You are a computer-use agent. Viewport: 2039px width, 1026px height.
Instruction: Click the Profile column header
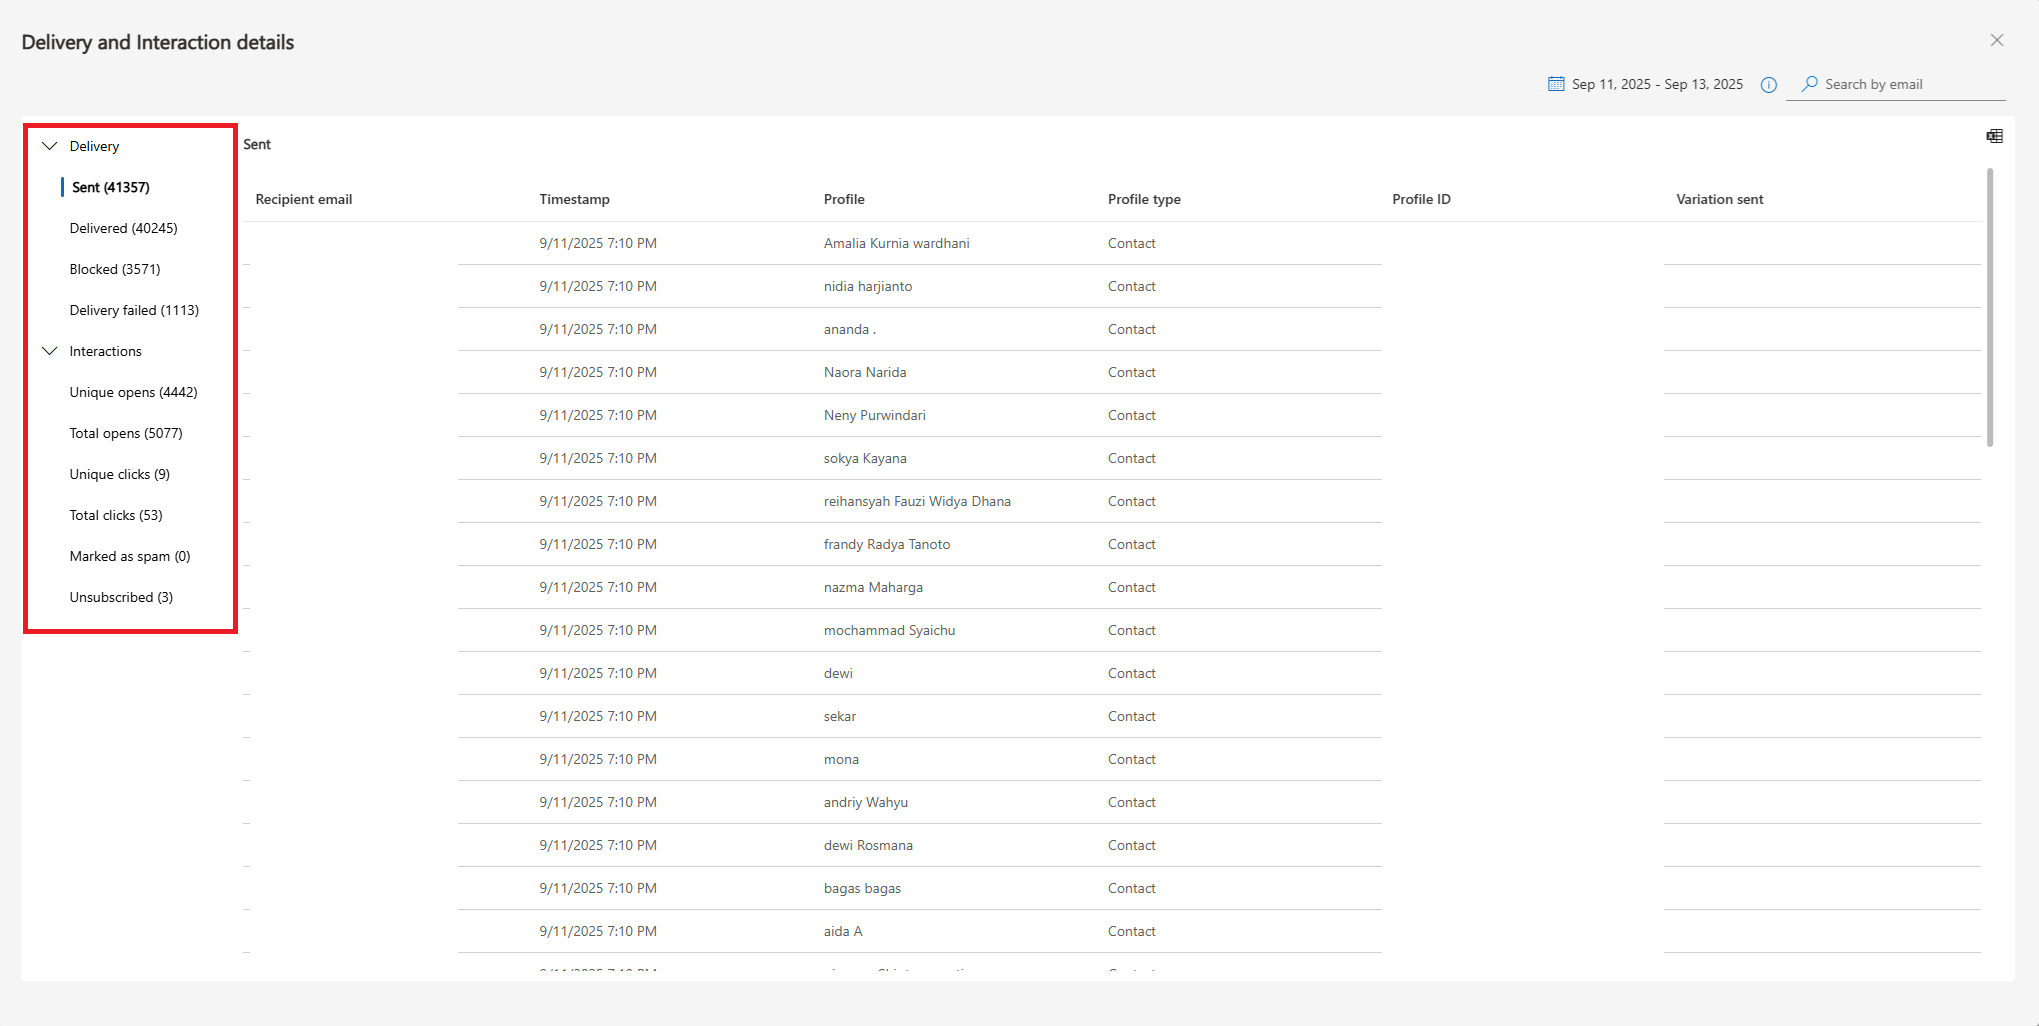[844, 199]
